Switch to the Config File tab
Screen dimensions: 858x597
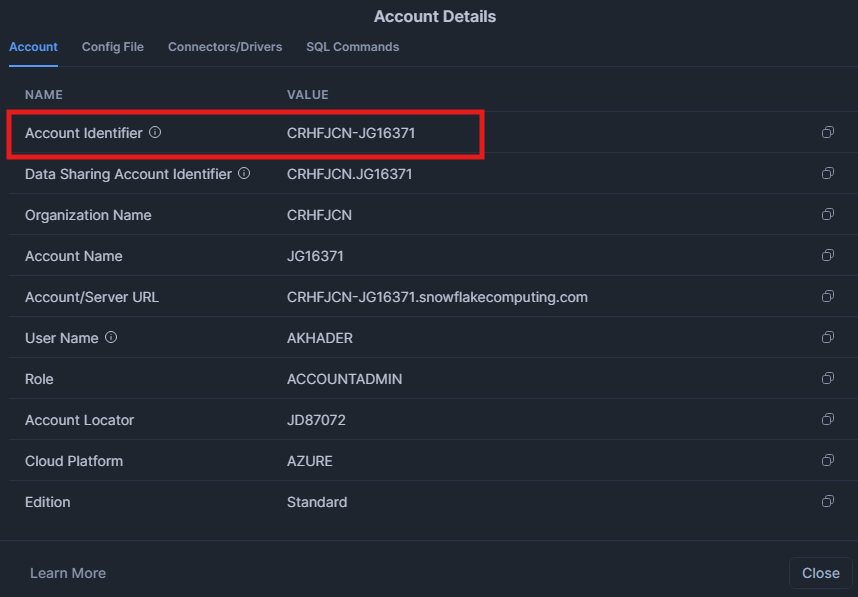click(x=113, y=47)
